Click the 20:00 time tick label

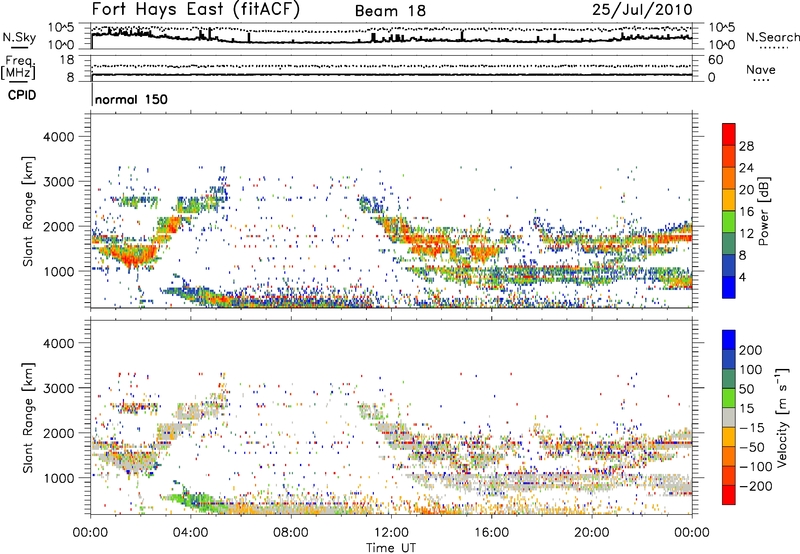(591, 533)
